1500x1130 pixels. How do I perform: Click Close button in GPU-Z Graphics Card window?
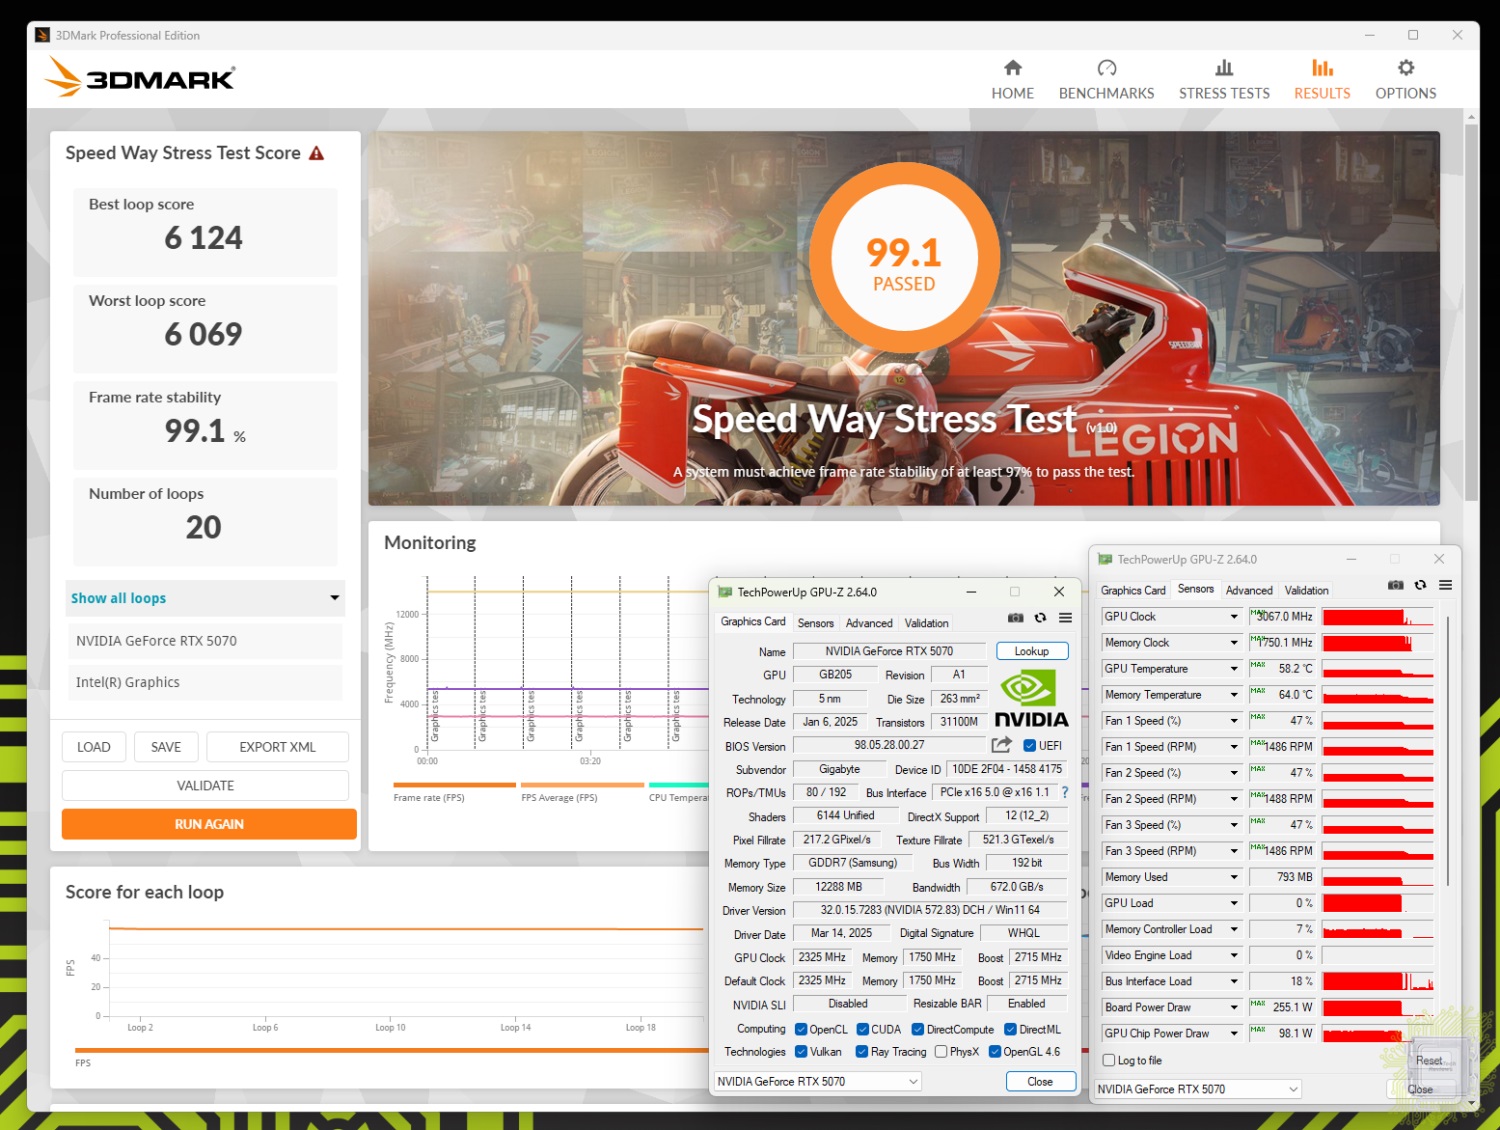coord(1040,1081)
